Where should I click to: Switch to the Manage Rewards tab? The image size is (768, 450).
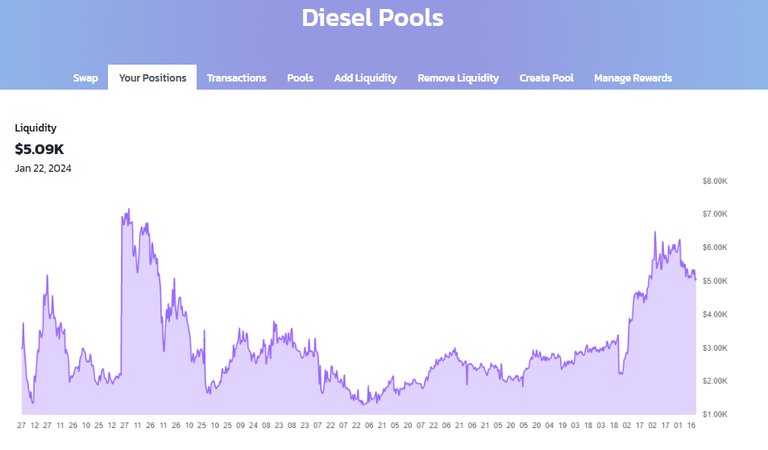coord(633,78)
